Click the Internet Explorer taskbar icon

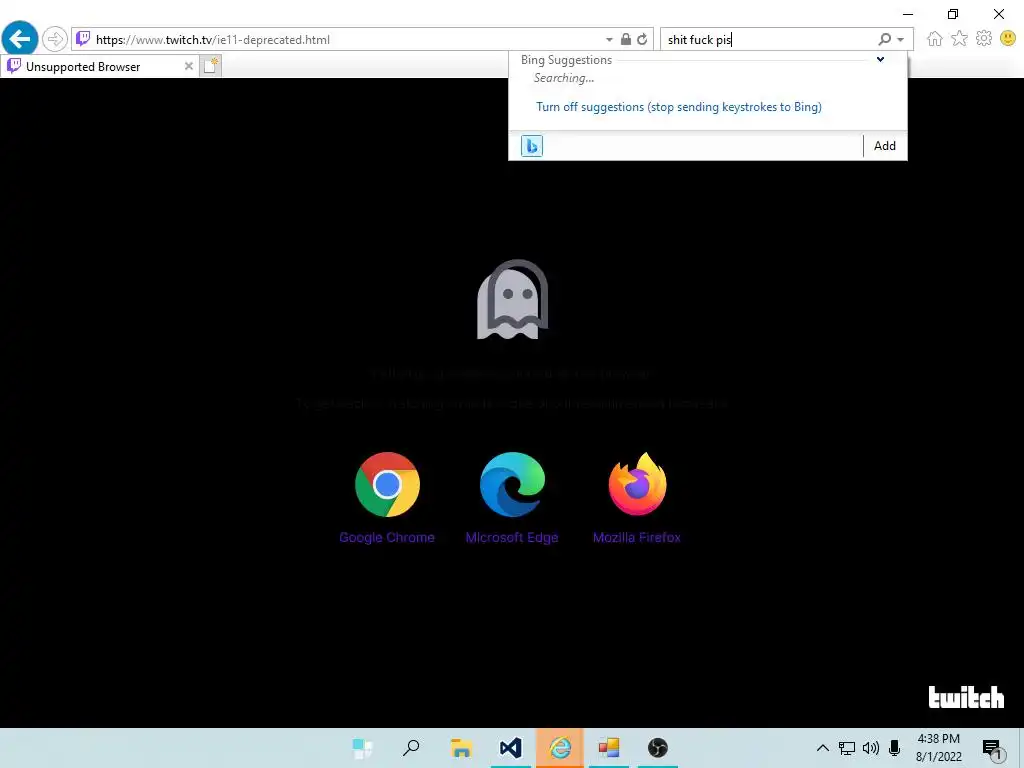560,748
